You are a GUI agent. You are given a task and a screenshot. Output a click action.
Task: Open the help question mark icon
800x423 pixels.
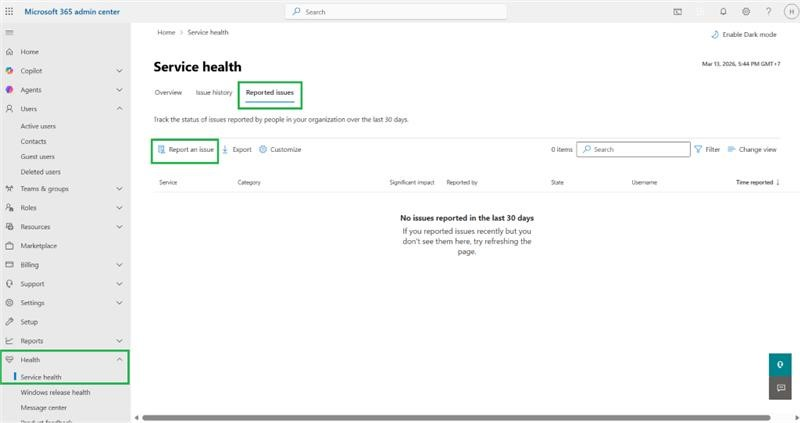[x=768, y=11]
